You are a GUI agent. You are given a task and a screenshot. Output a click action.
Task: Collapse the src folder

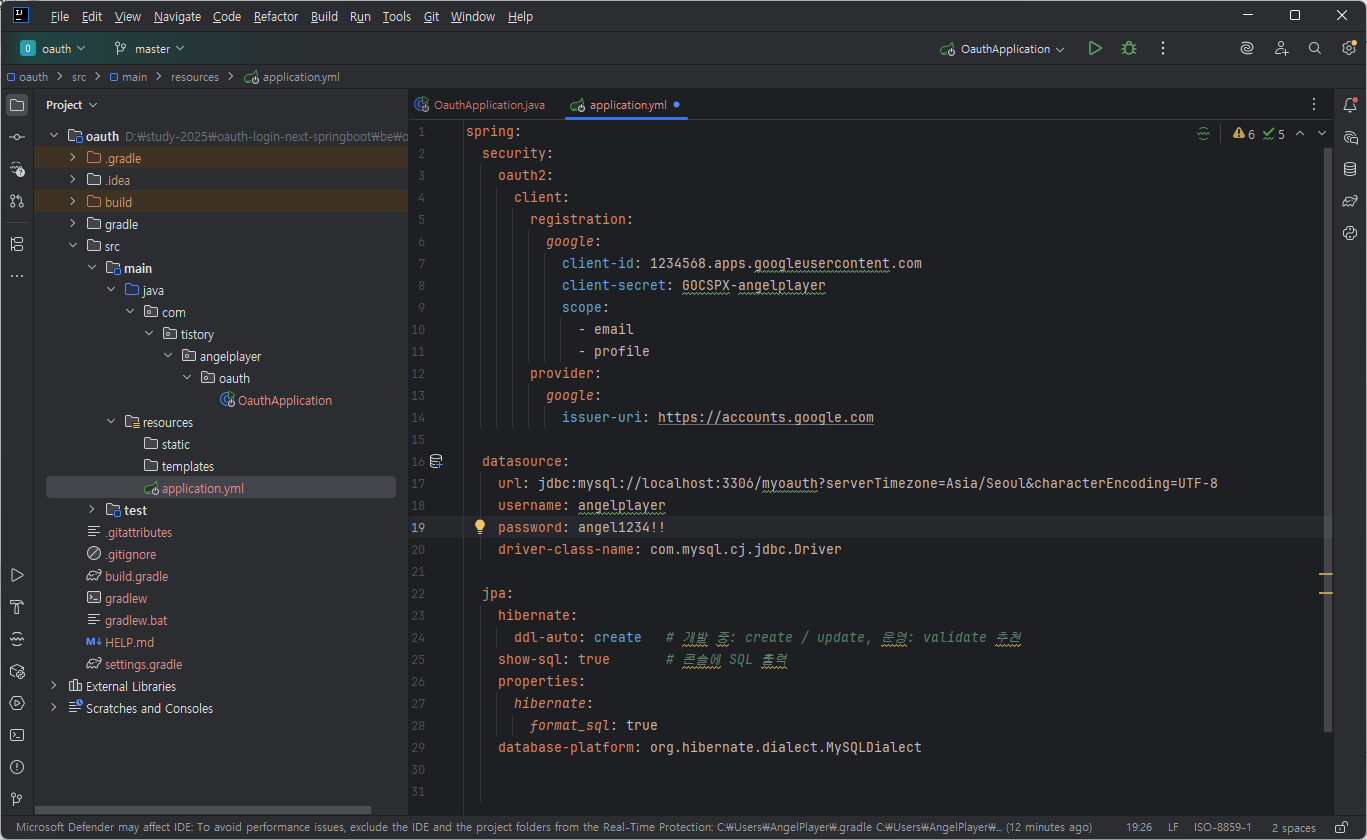click(72, 246)
